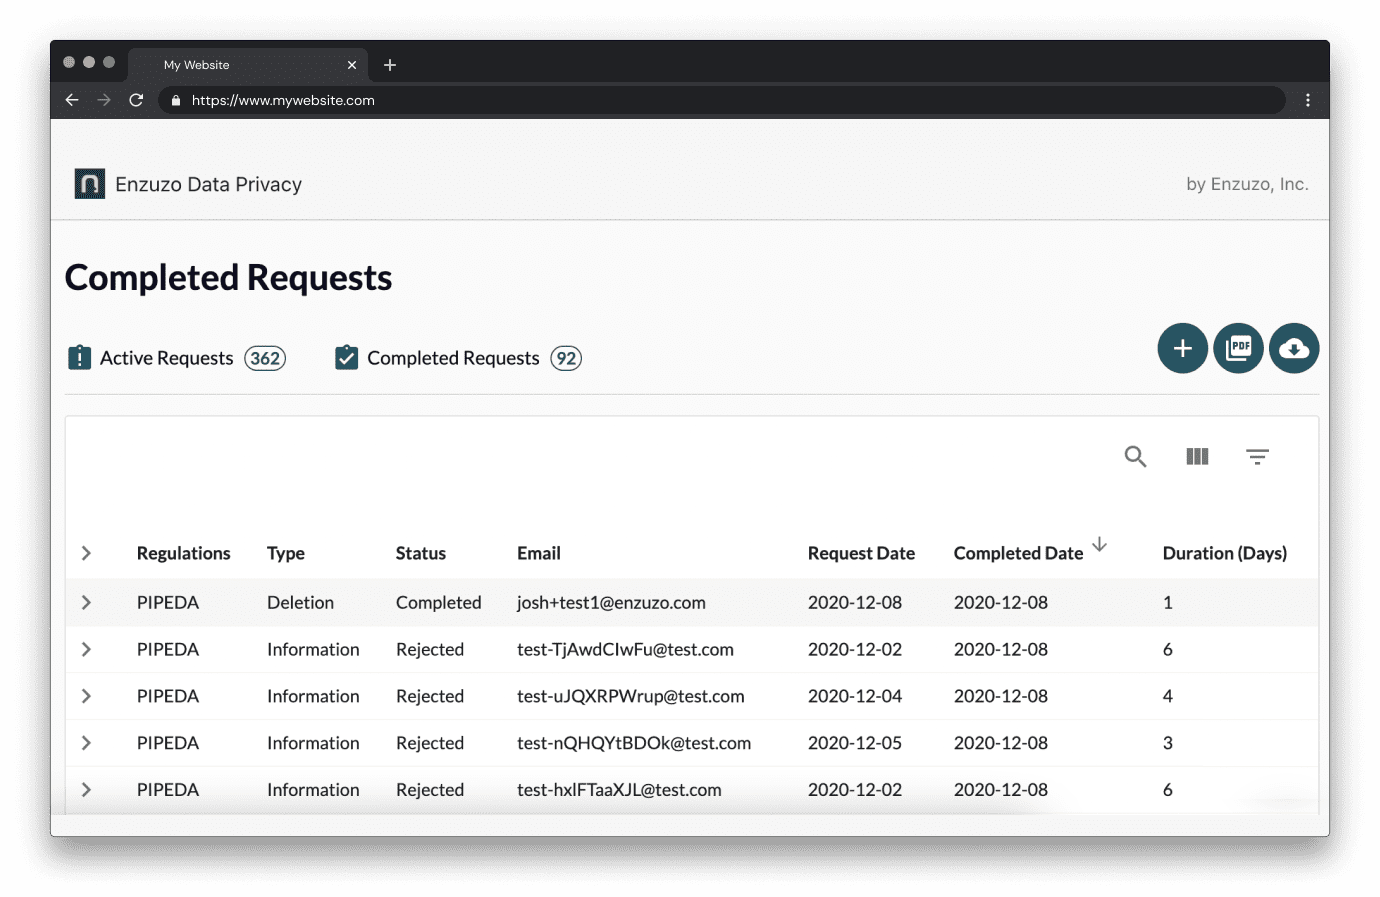Open the filter icon above the table

point(1257,456)
